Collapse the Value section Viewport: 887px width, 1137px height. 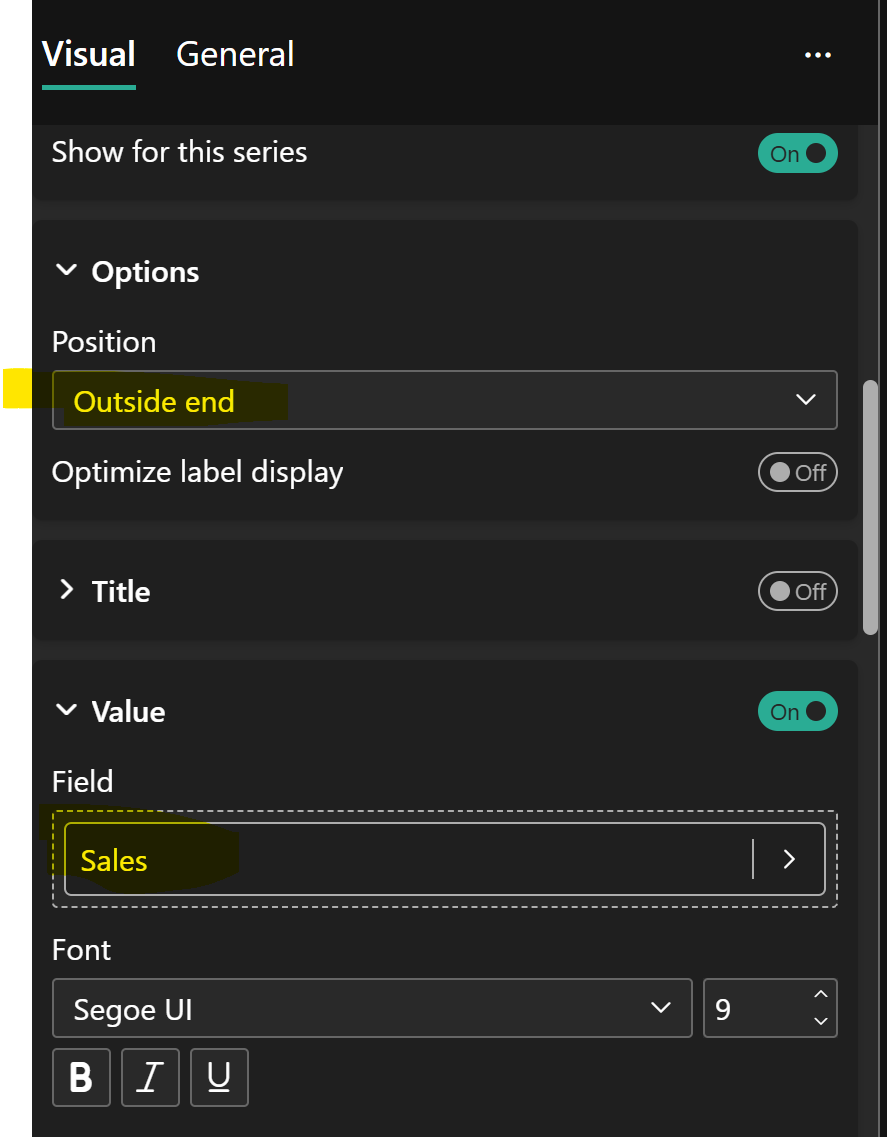66,709
